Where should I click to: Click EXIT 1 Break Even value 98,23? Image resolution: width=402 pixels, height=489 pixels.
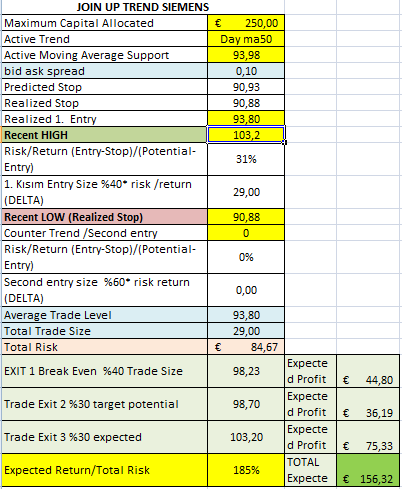click(x=246, y=371)
